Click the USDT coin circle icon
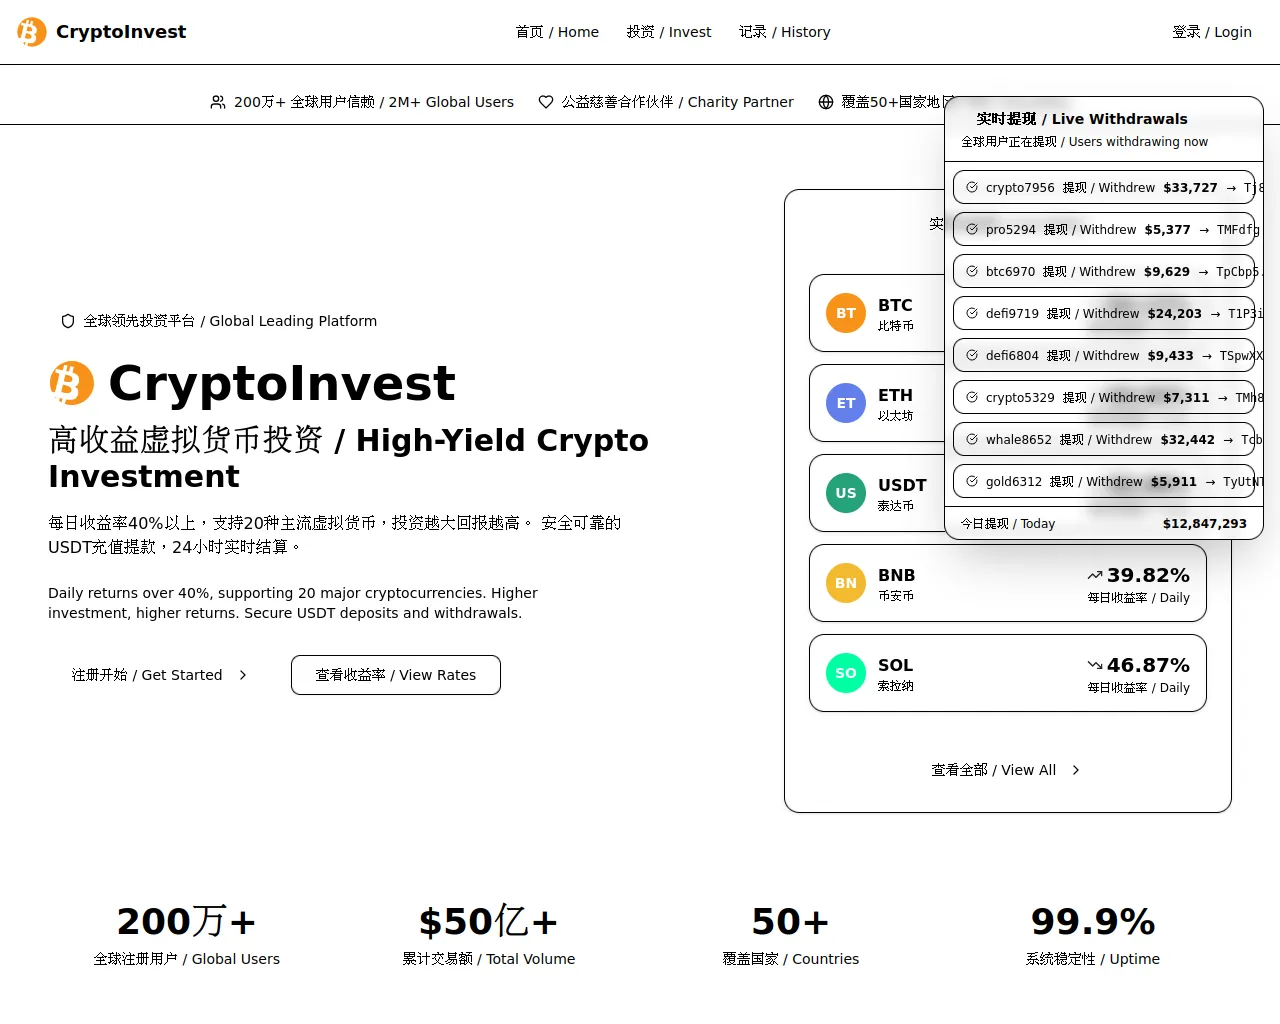 click(x=846, y=493)
